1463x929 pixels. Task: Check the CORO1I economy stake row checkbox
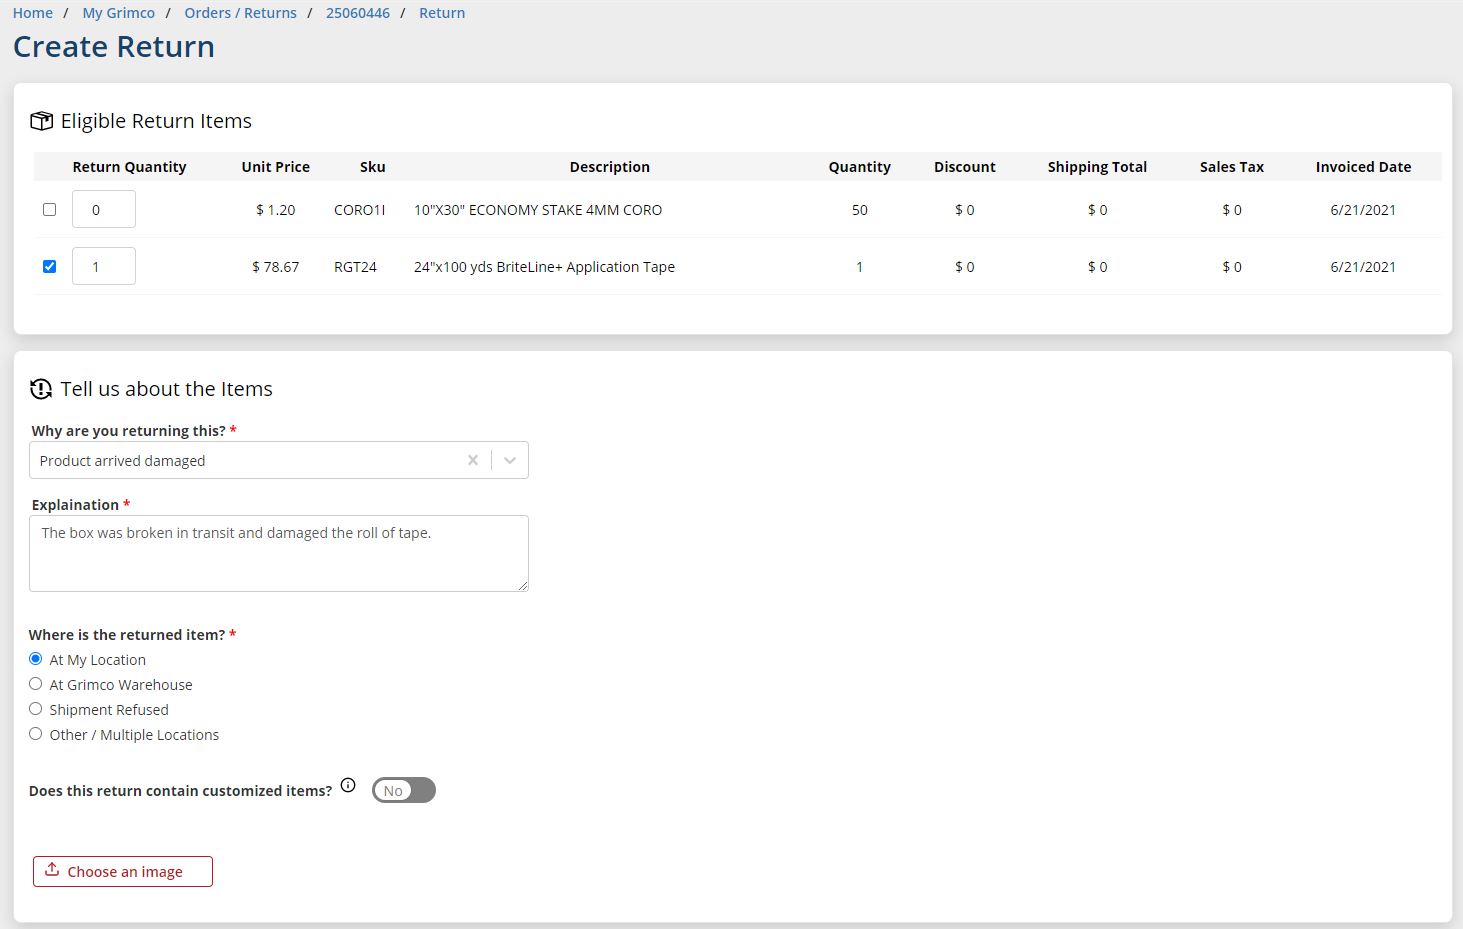tap(49, 210)
